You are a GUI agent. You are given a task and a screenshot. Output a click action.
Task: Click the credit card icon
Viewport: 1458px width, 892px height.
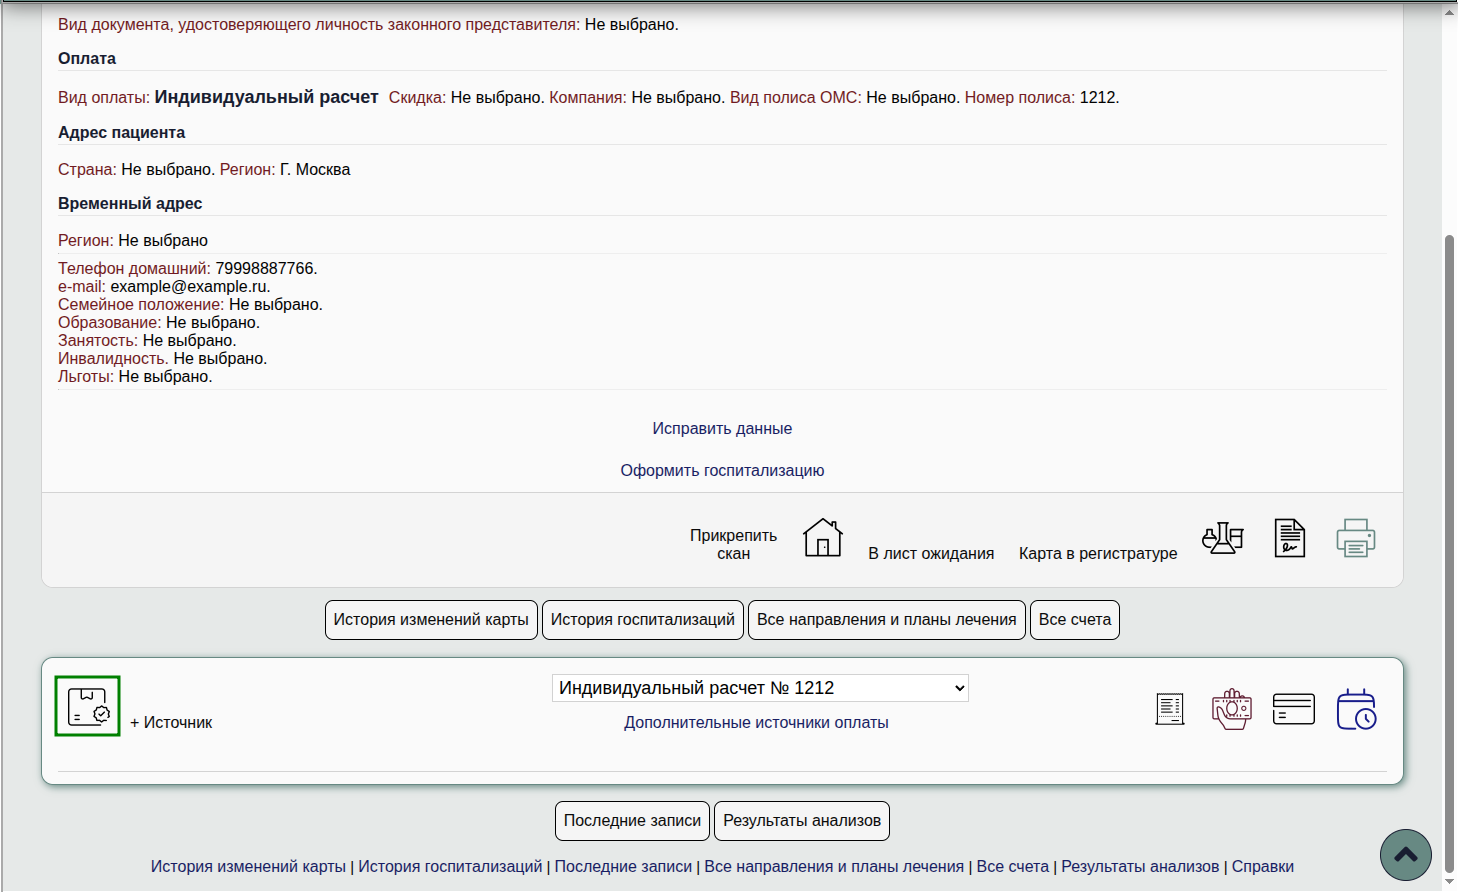(1293, 709)
